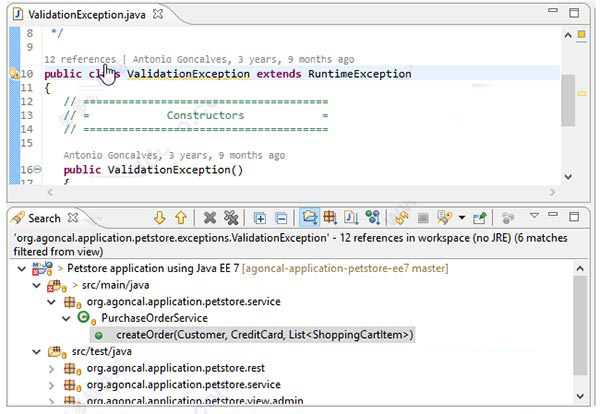Click the yellow warning annotation in overview ruler
The width and height of the screenshot is (600, 414).
(582, 93)
